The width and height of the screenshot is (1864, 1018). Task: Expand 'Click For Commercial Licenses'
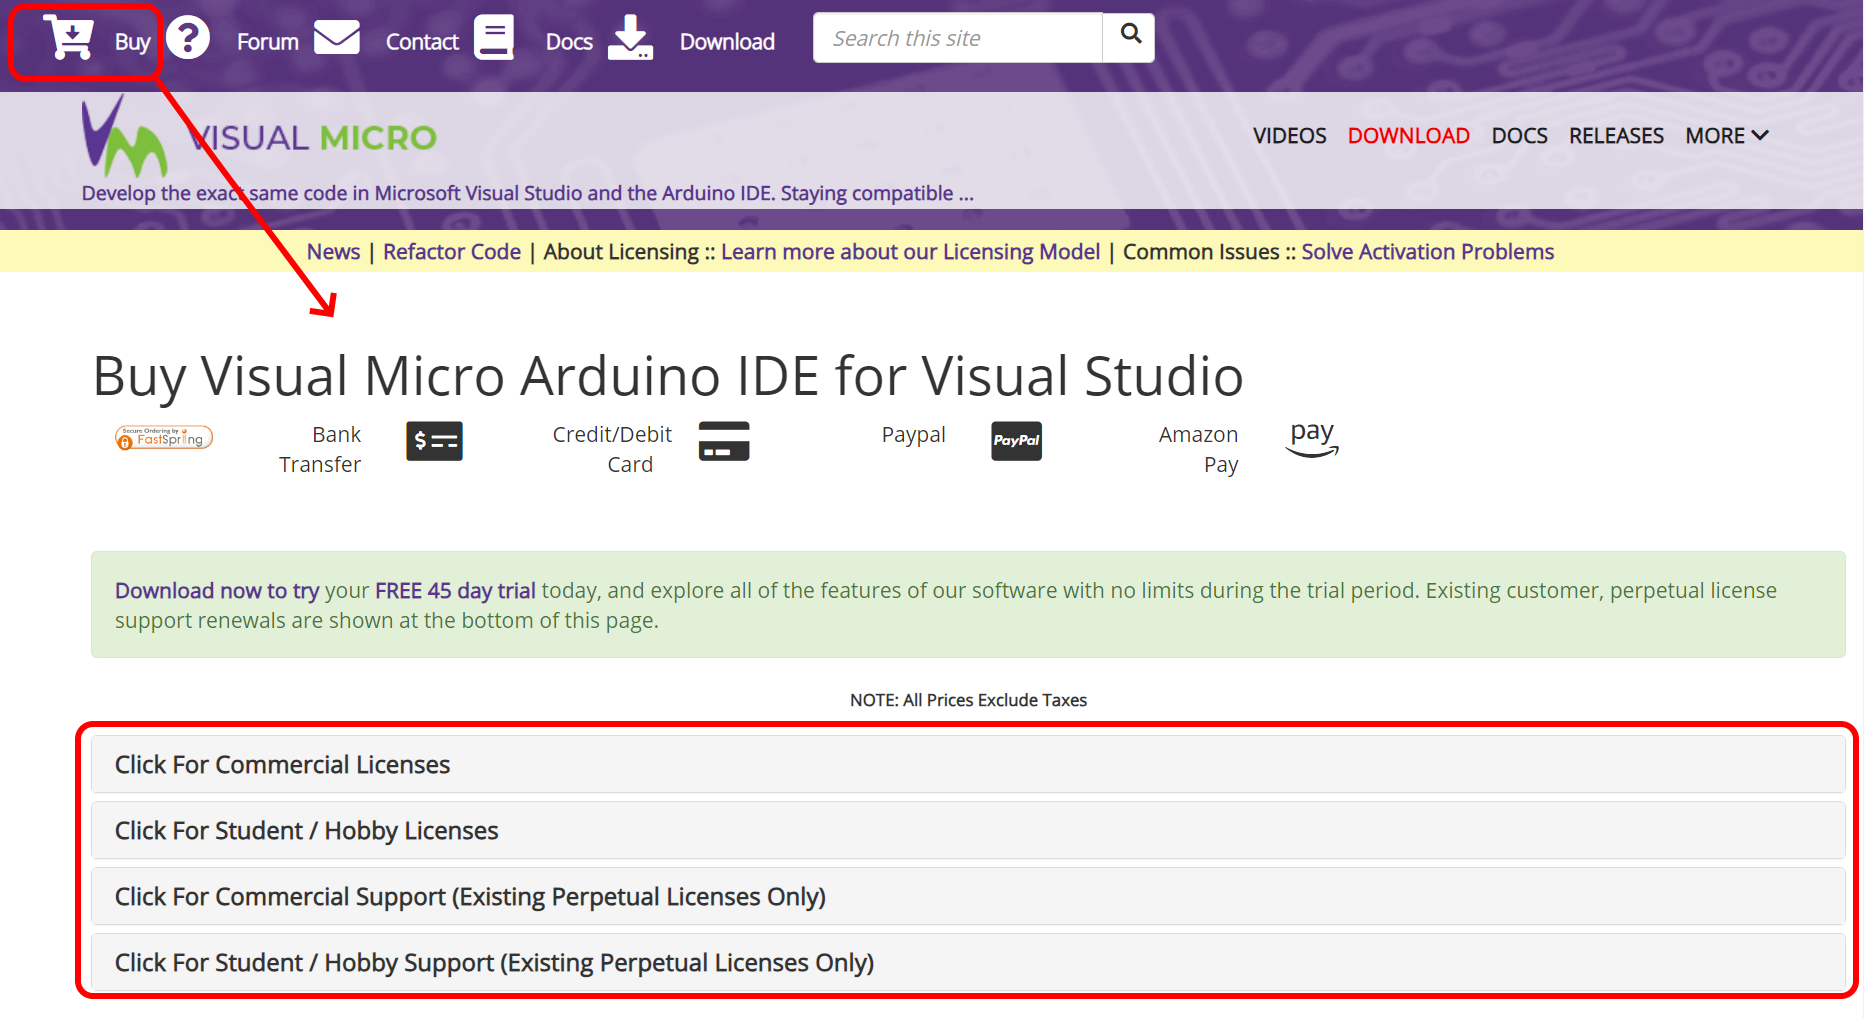point(968,765)
